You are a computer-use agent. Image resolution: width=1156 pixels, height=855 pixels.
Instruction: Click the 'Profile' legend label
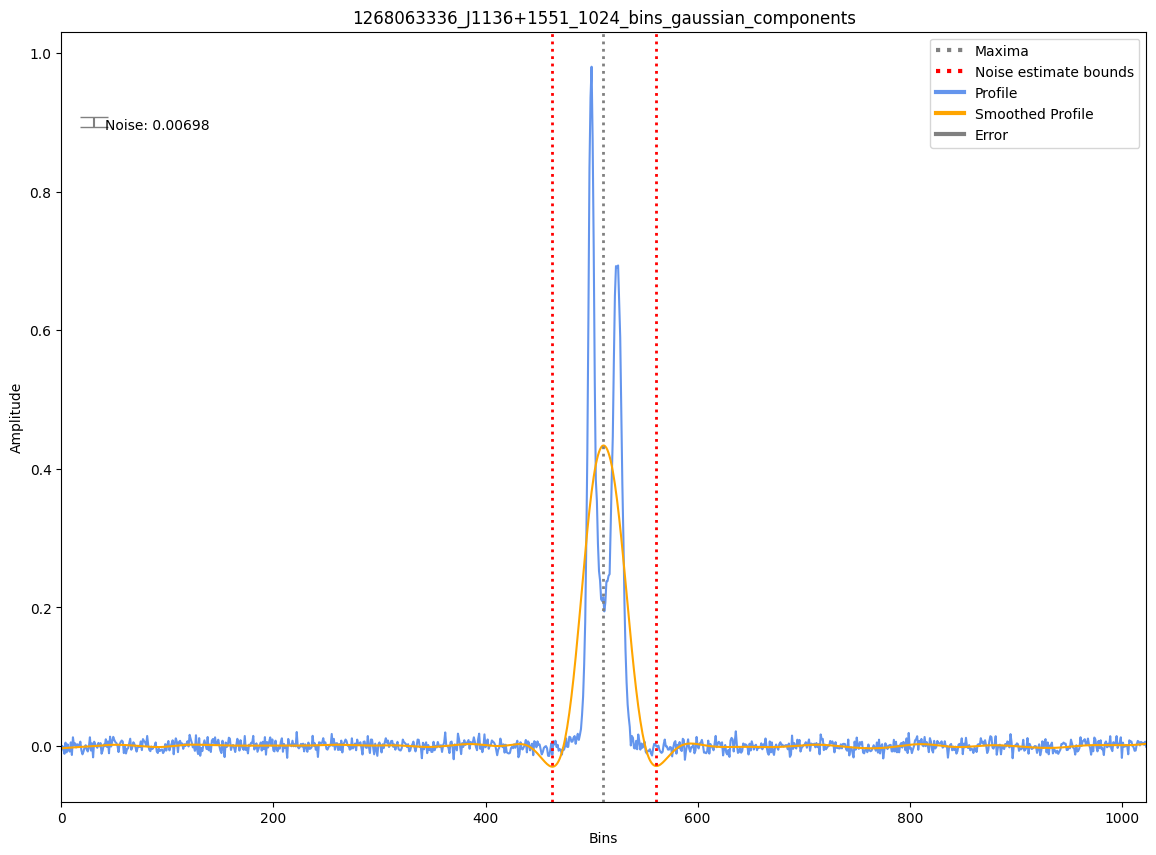click(x=996, y=93)
